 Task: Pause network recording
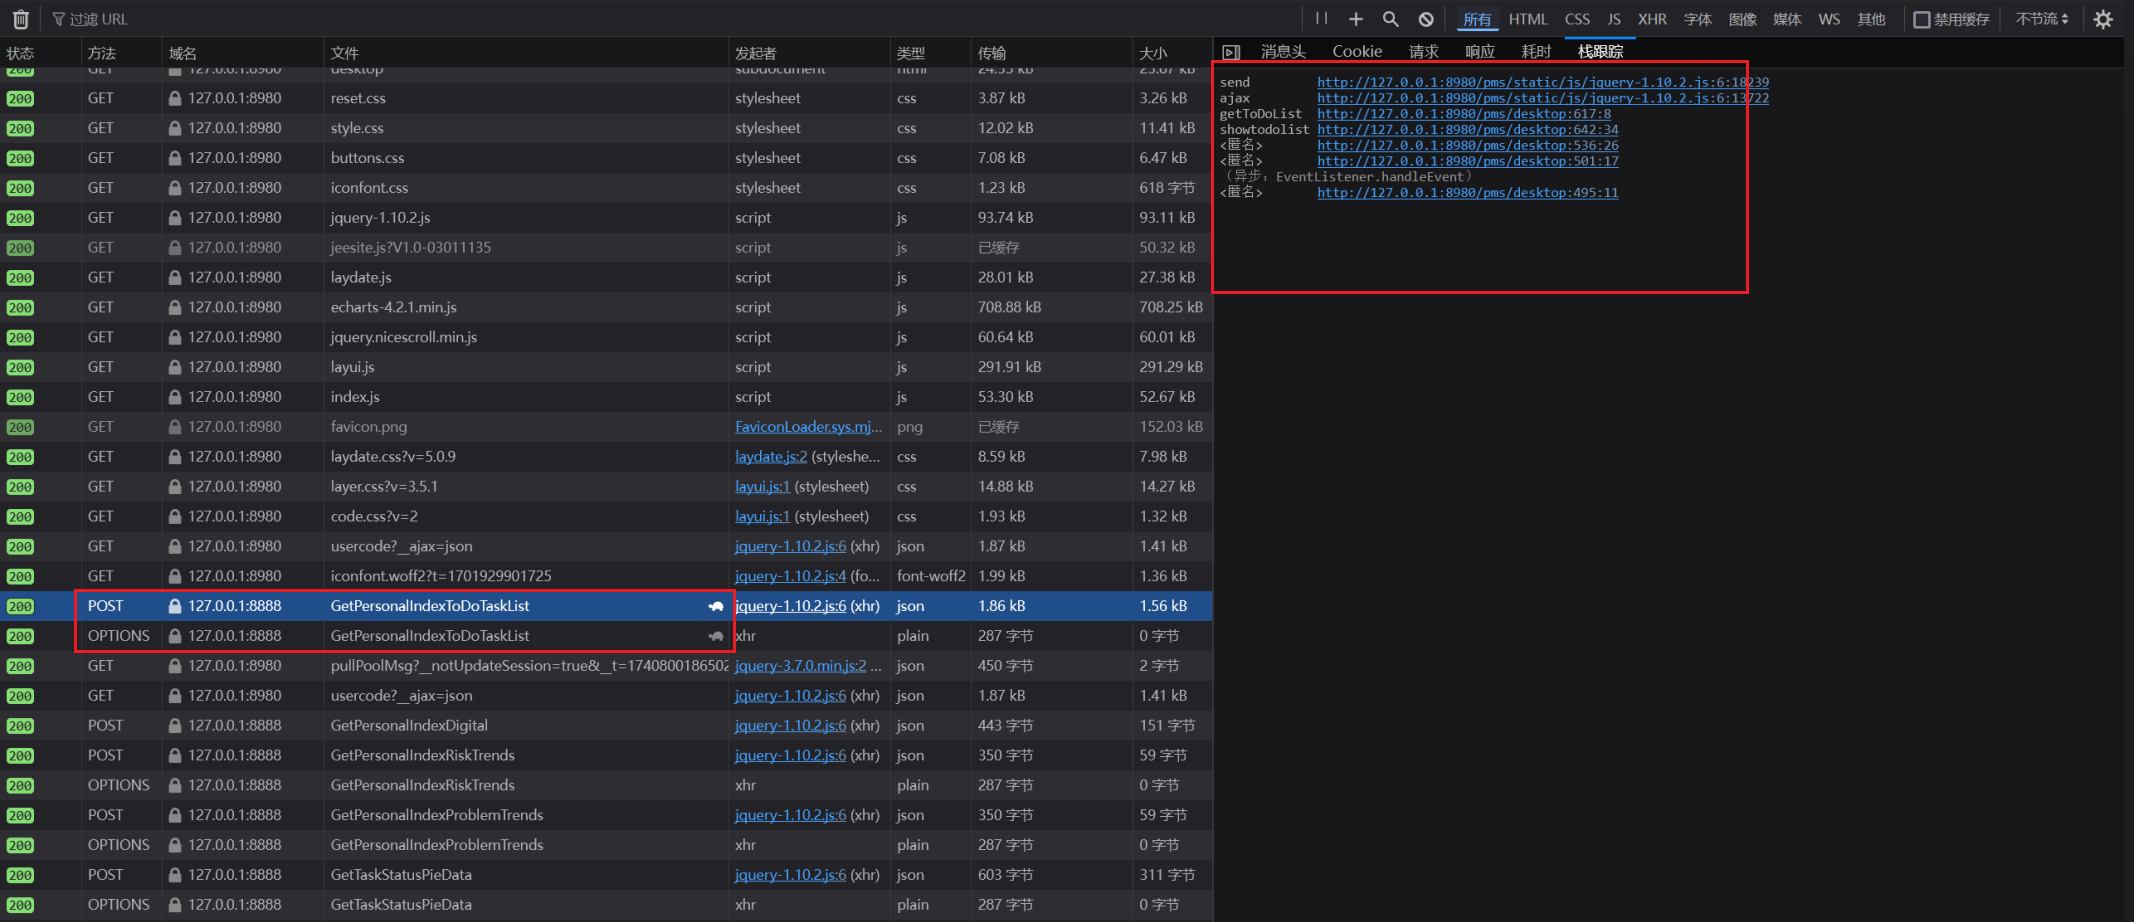point(1322,18)
